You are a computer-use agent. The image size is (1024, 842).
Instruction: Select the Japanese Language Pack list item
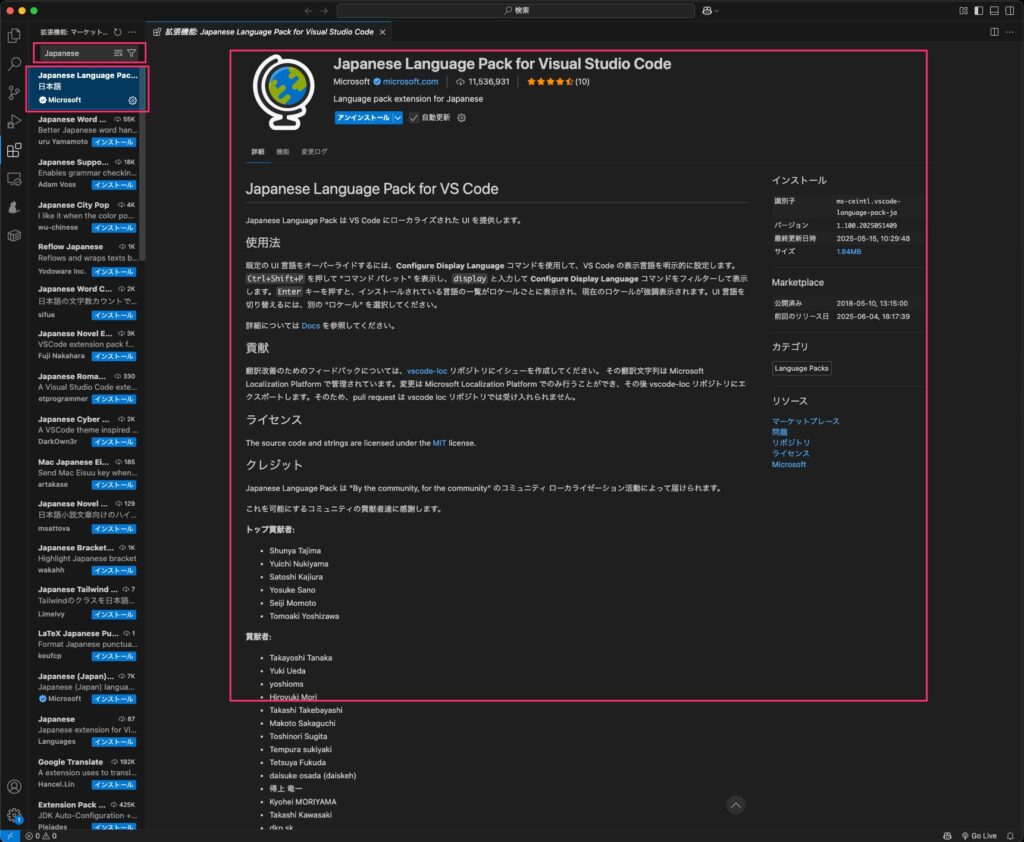(x=87, y=88)
